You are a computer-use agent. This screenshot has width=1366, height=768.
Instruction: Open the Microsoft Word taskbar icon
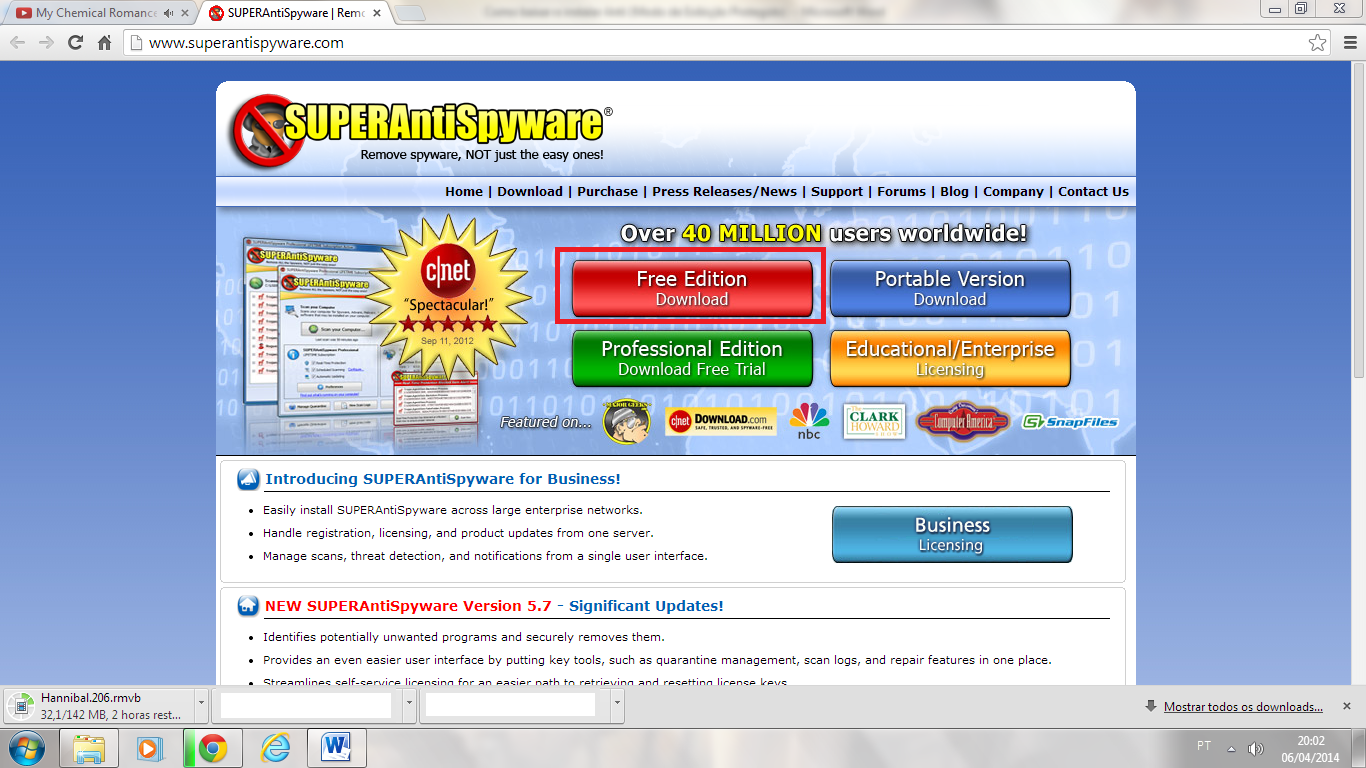[x=337, y=748]
